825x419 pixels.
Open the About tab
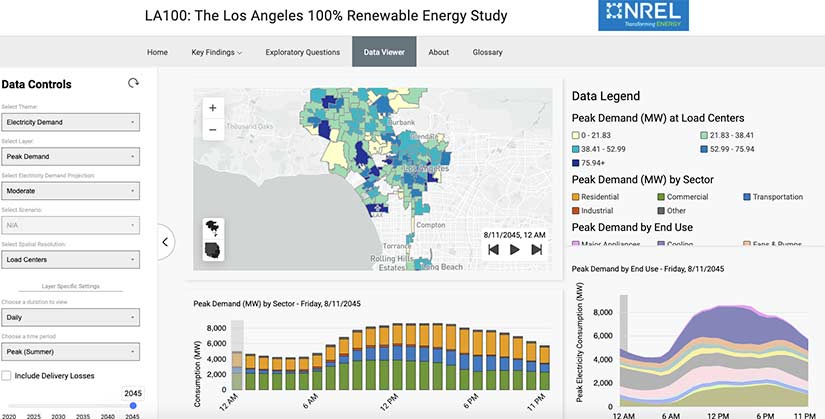[x=438, y=52]
